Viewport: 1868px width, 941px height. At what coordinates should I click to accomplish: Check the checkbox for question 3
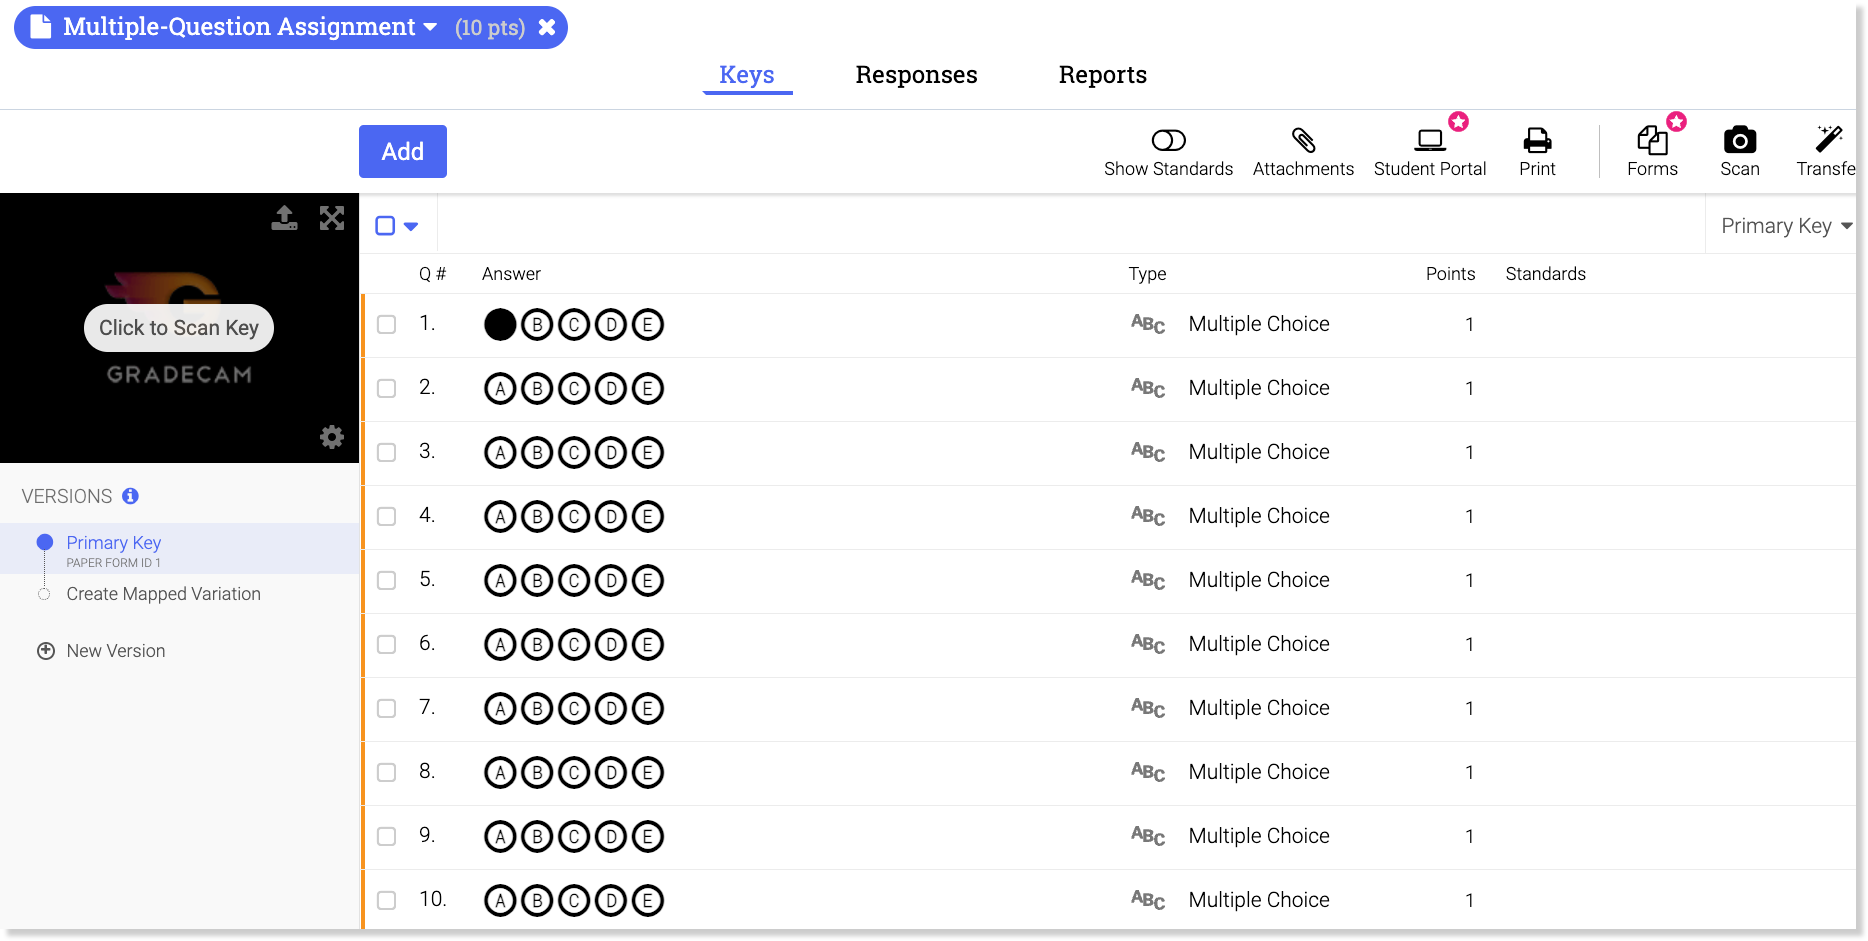click(x=387, y=452)
